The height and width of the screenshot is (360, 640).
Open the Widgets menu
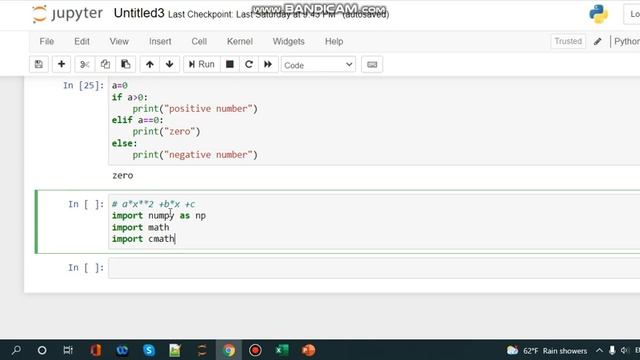coord(289,42)
